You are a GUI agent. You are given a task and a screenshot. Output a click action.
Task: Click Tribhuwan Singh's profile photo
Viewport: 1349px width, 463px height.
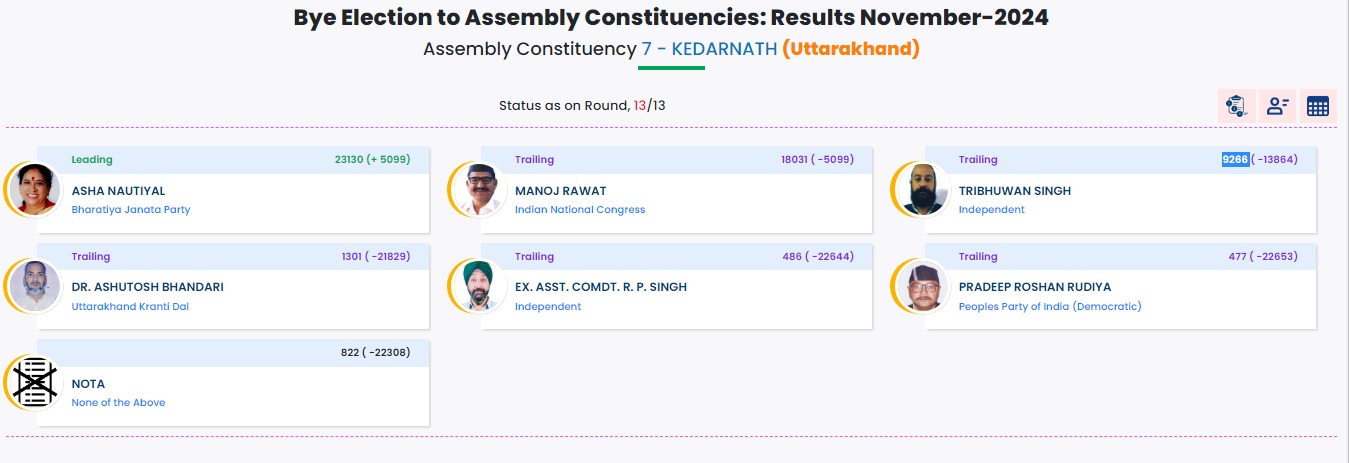pyautogui.click(x=922, y=189)
